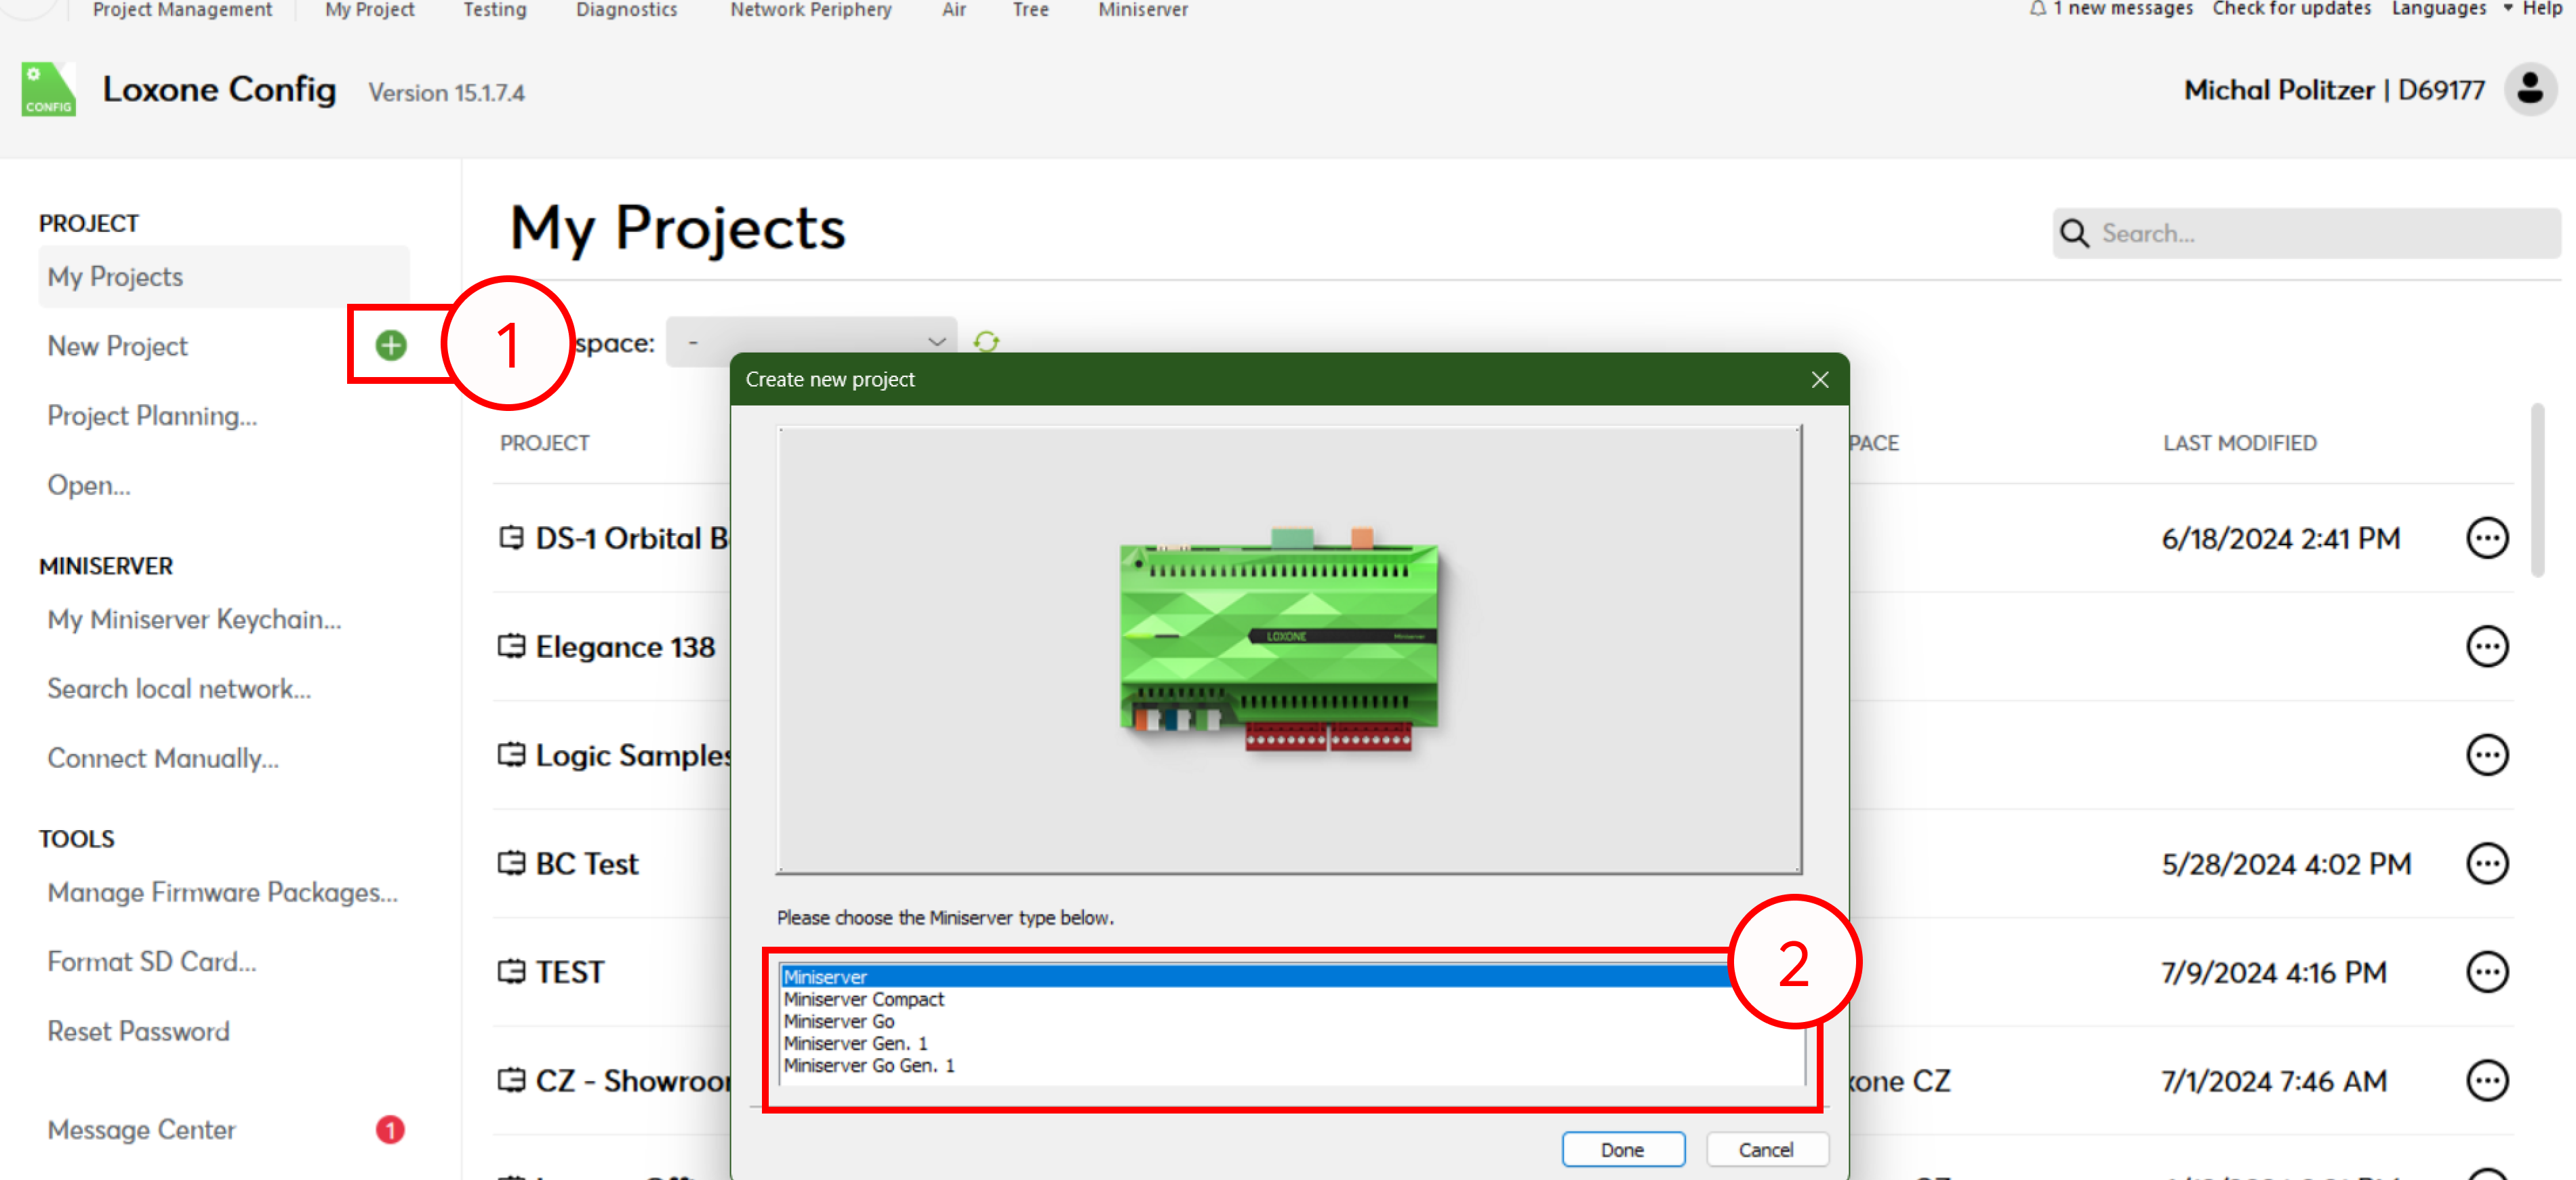This screenshot has width=2576, height=1180.
Task: Click Connect Manually...
Action: click(163, 759)
